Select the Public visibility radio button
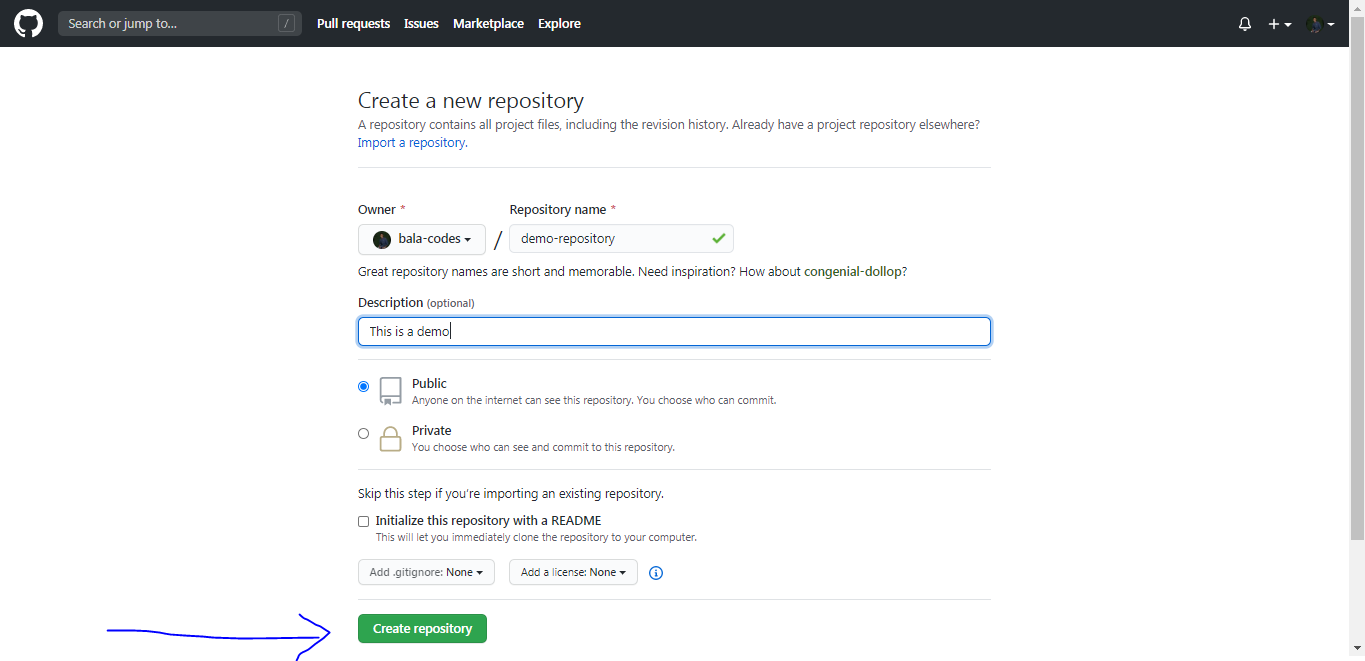The width and height of the screenshot is (1365, 661). pyautogui.click(x=363, y=385)
